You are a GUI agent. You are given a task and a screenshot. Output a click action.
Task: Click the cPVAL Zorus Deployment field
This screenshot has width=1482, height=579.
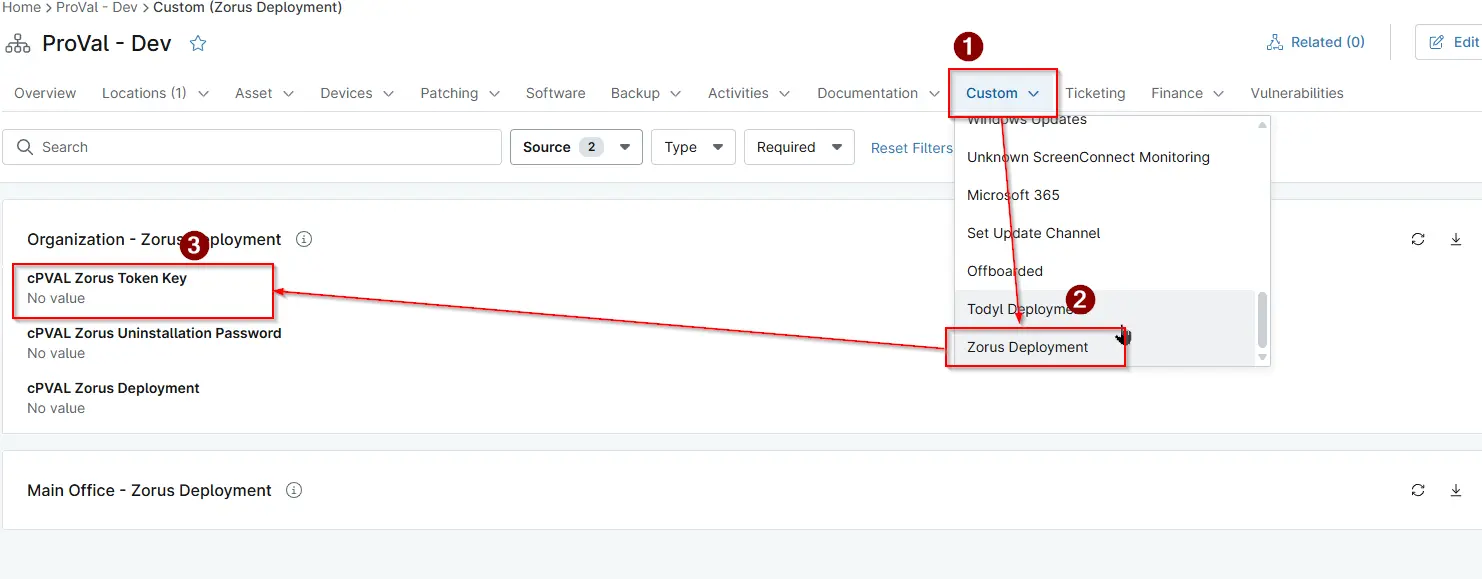pyautogui.click(x=113, y=398)
